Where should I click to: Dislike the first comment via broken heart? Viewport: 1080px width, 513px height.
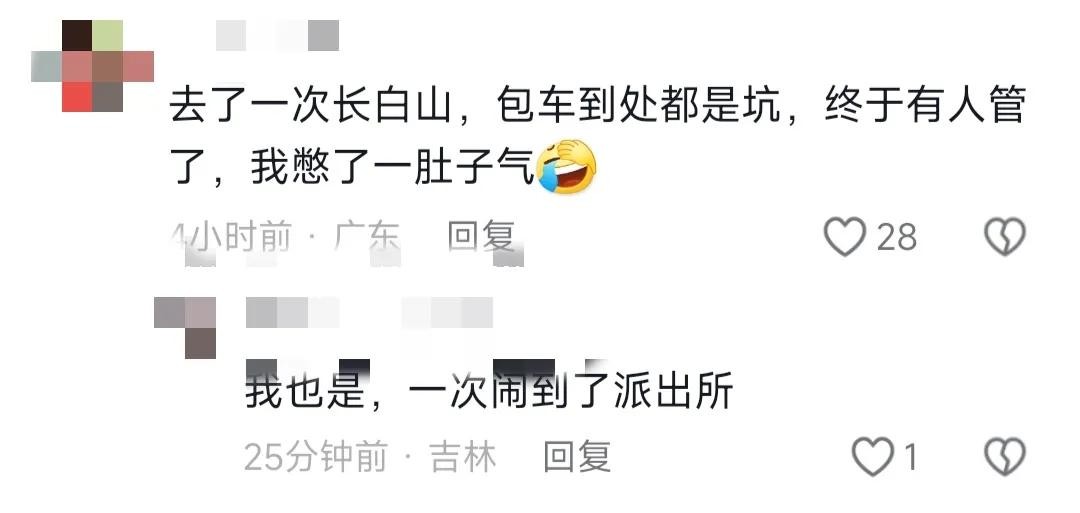tap(1005, 237)
